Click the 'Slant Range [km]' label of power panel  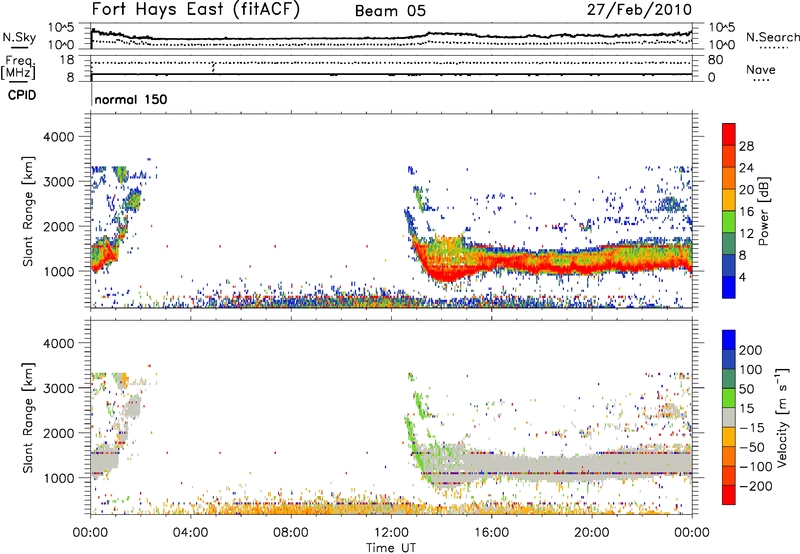pyautogui.click(x=28, y=212)
